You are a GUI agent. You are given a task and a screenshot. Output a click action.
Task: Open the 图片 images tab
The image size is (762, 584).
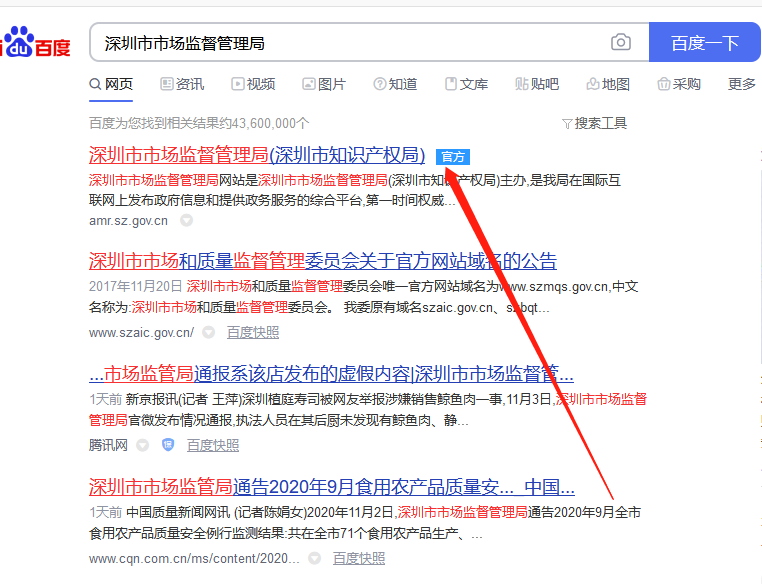(324, 84)
